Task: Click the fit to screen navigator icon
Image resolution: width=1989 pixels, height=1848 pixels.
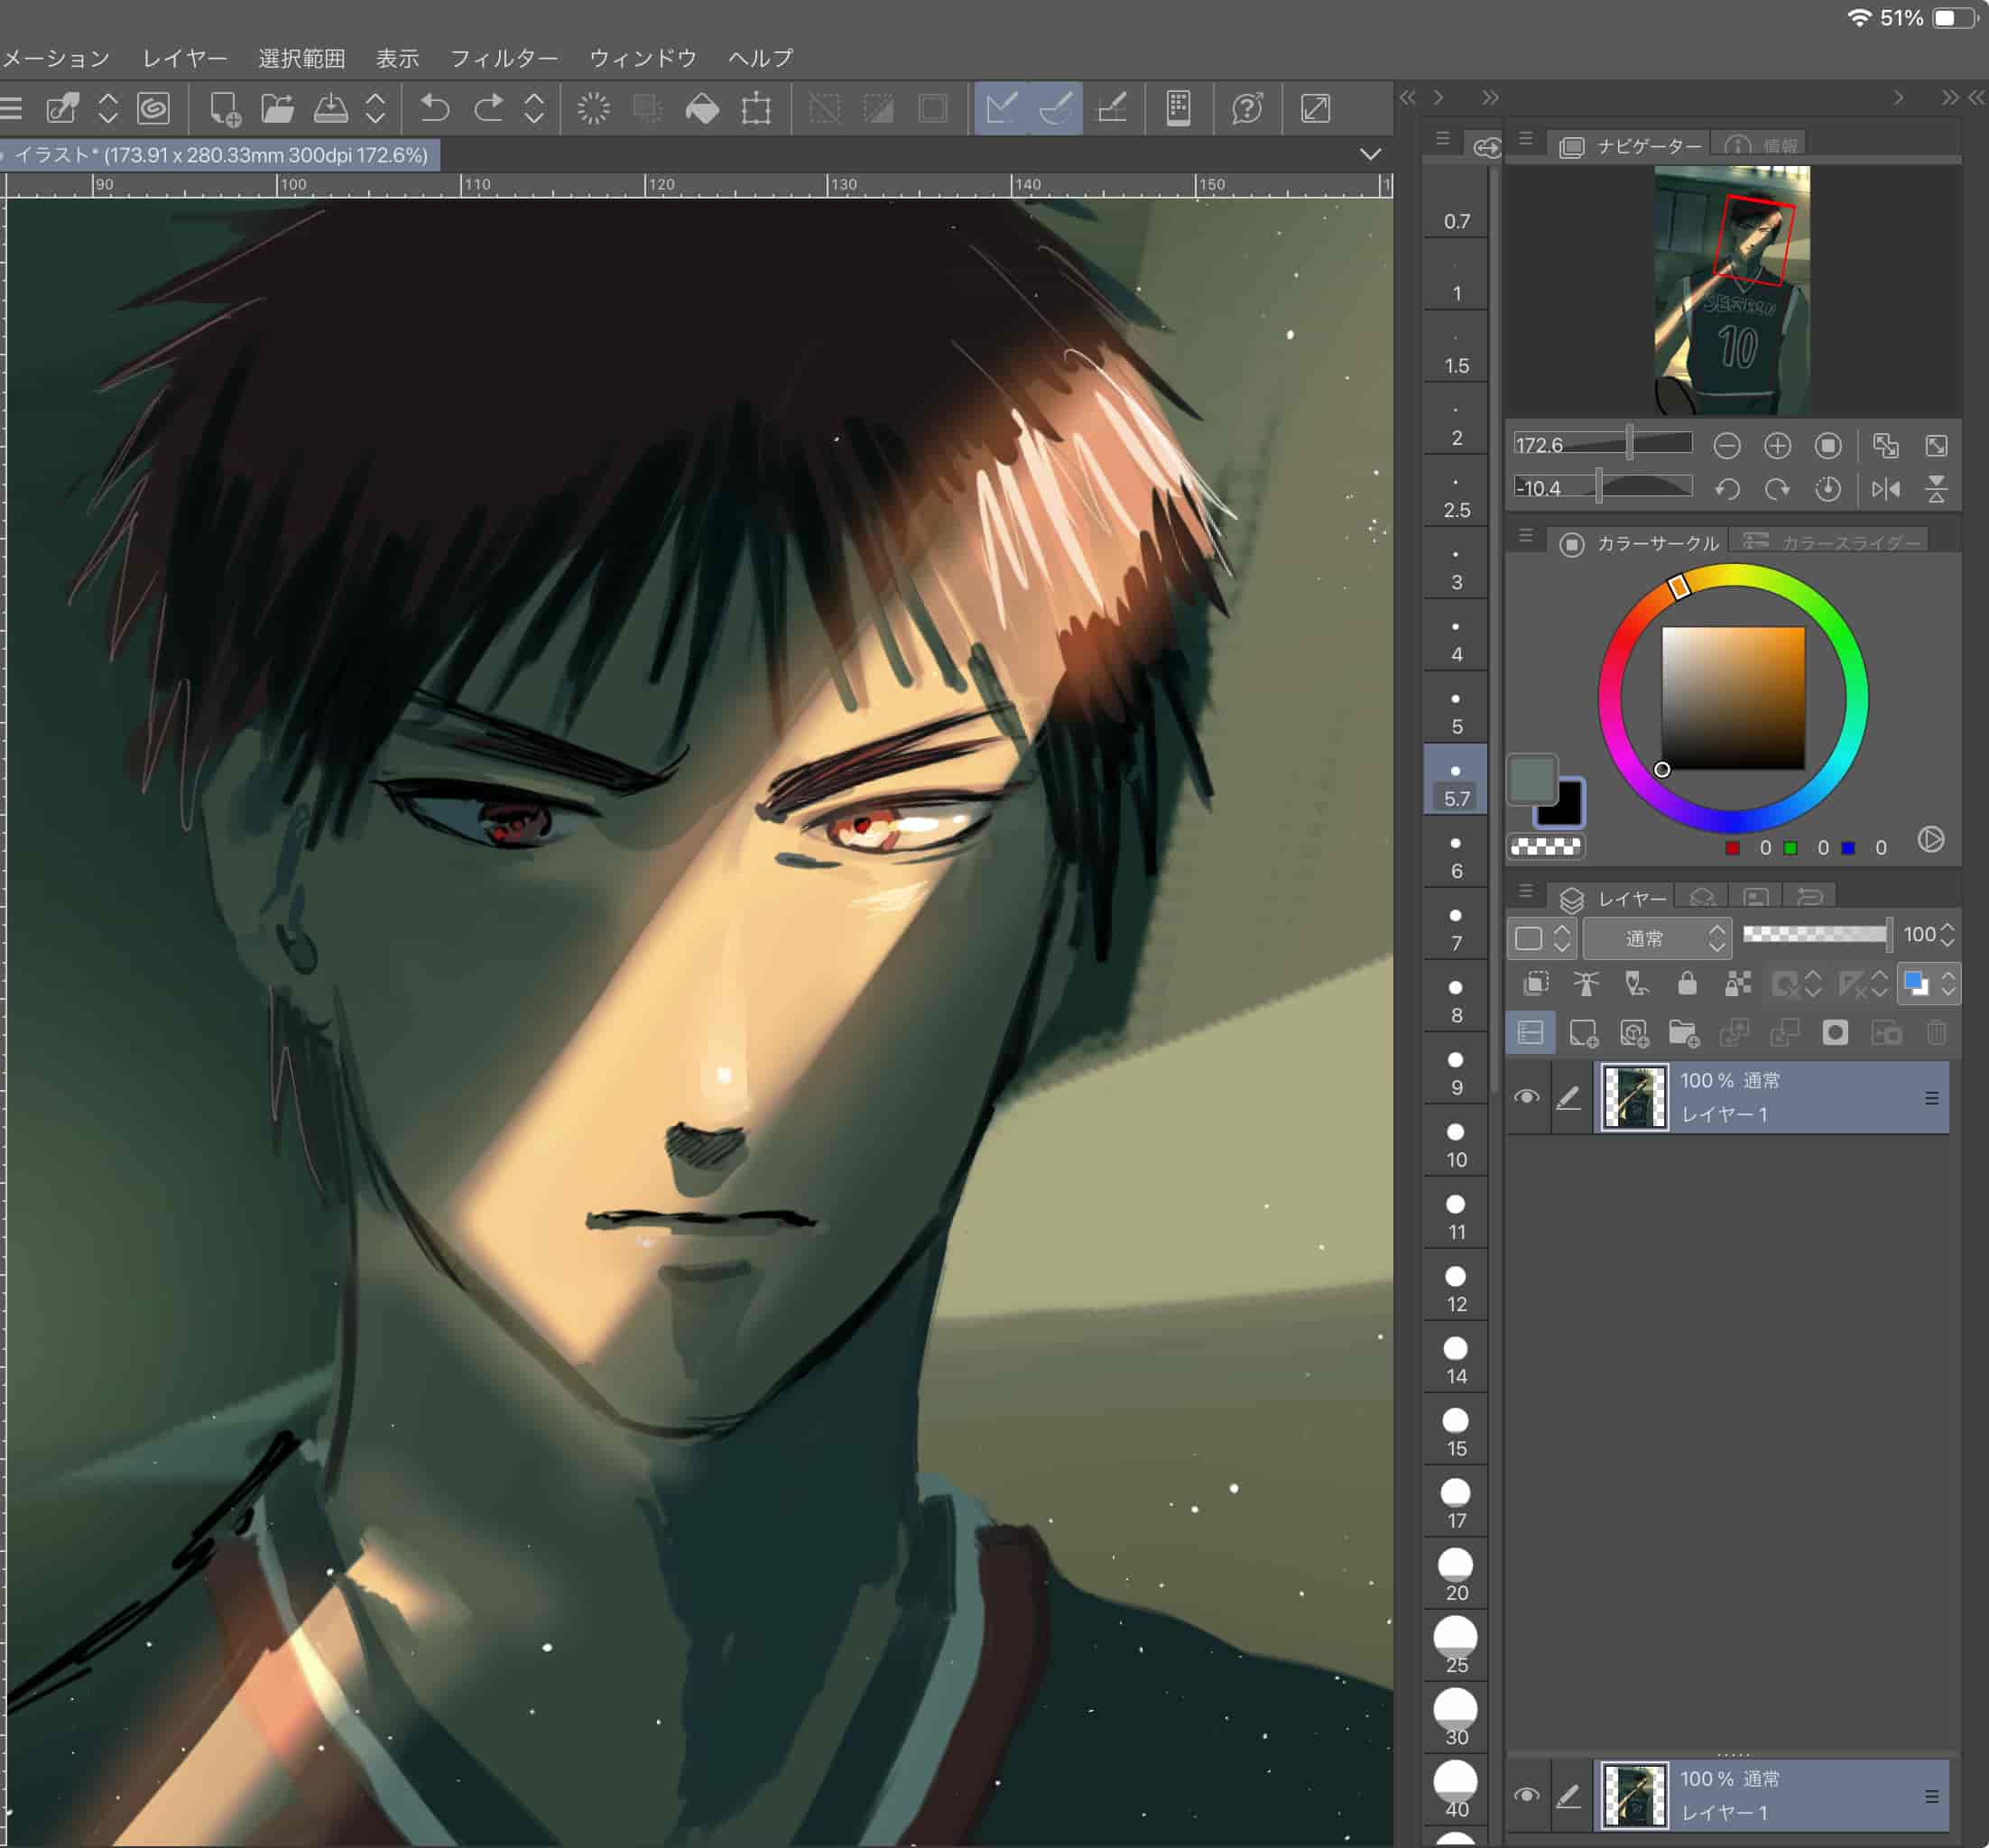Action: pos(1937,446)
